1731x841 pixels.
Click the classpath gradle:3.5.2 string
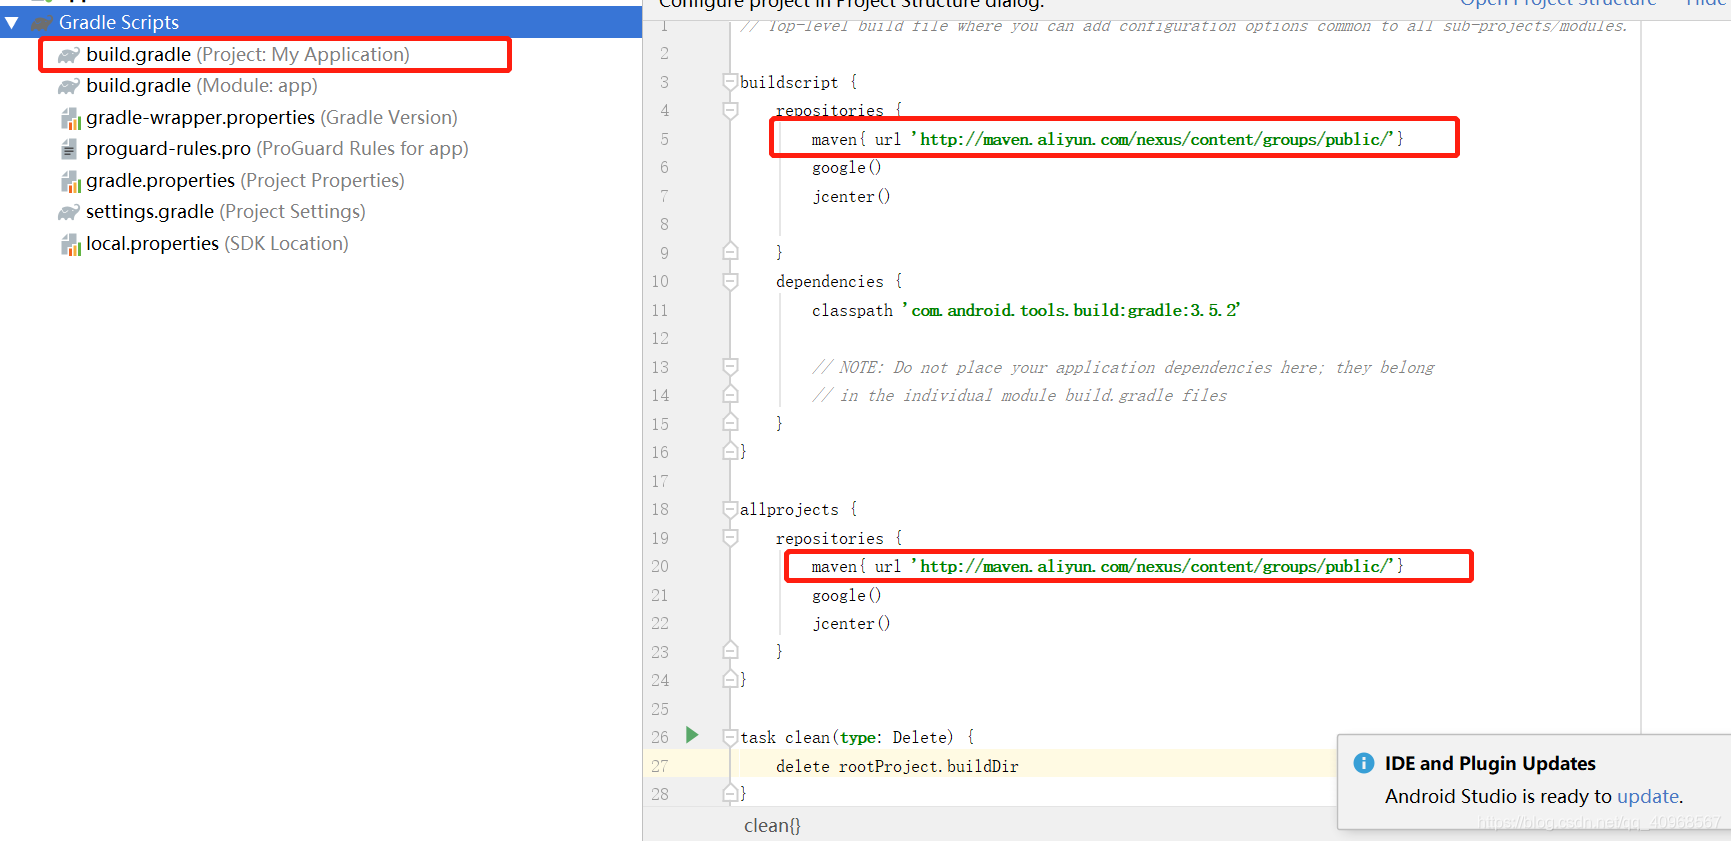tap(1071, 310)
